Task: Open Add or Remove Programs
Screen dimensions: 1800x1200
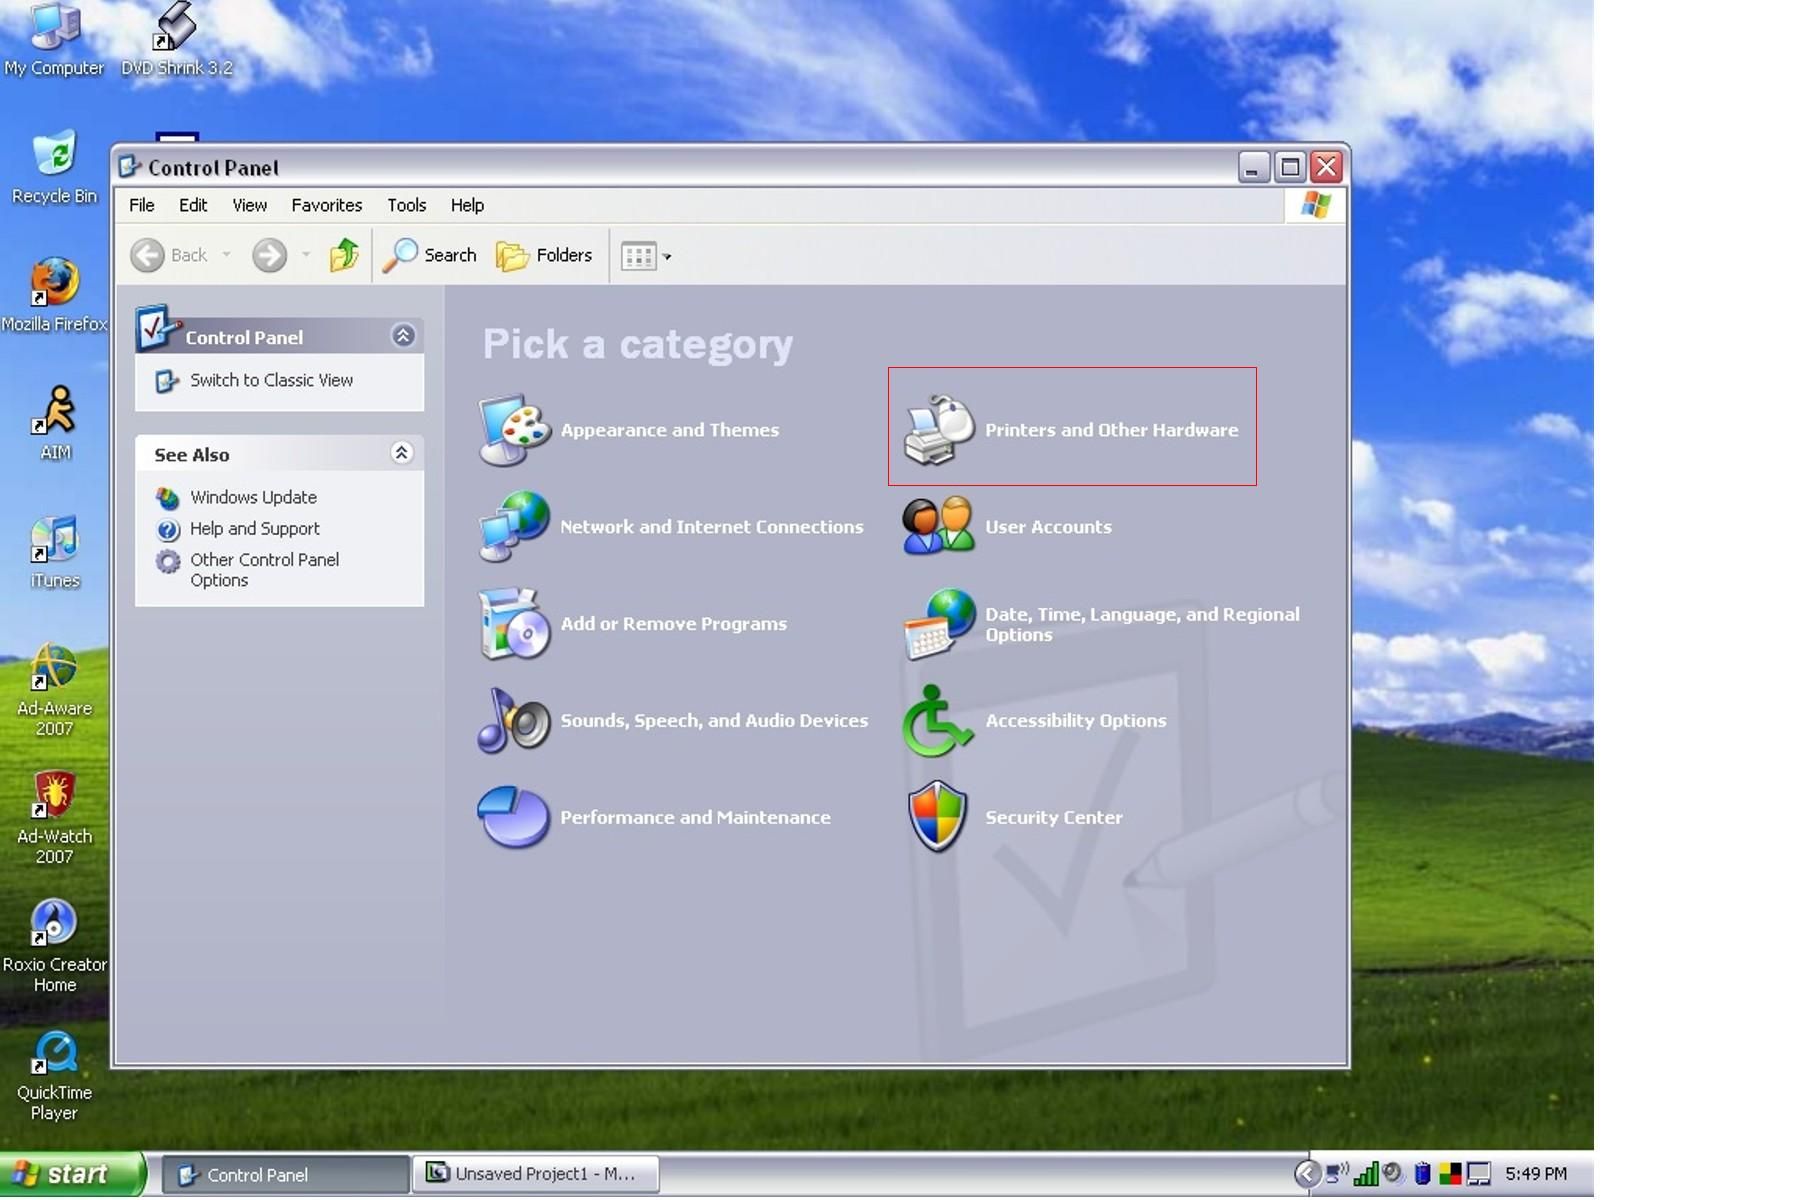Action: [x=674, y=623]
